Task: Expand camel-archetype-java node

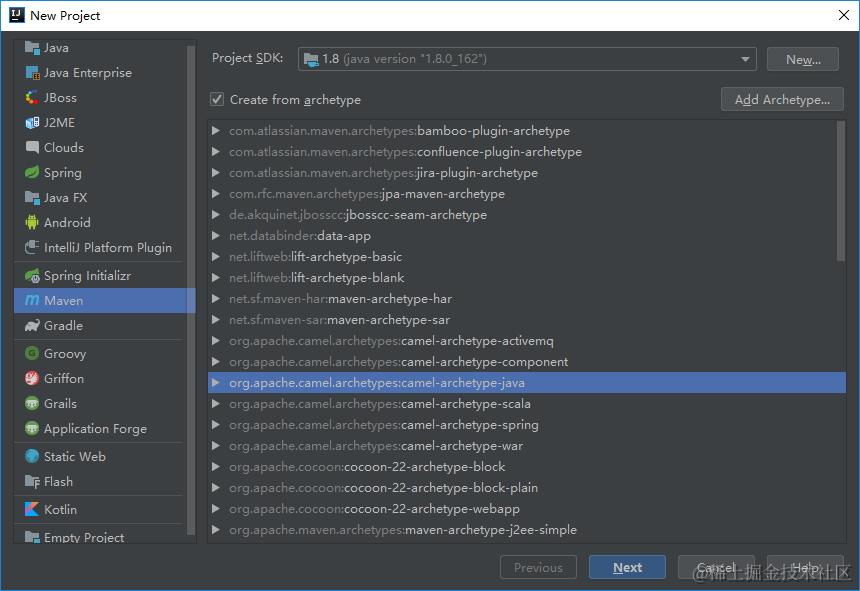Action: (216, 383)
